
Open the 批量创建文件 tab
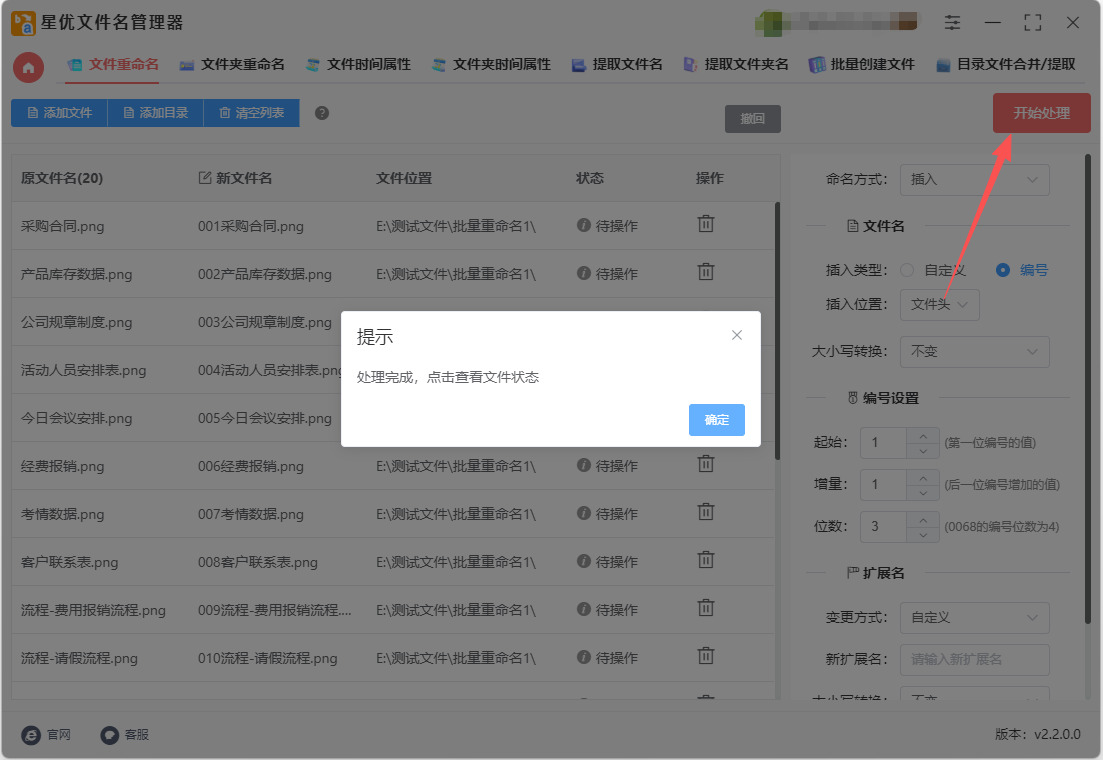pyautogui.click(x=862, y=64)
